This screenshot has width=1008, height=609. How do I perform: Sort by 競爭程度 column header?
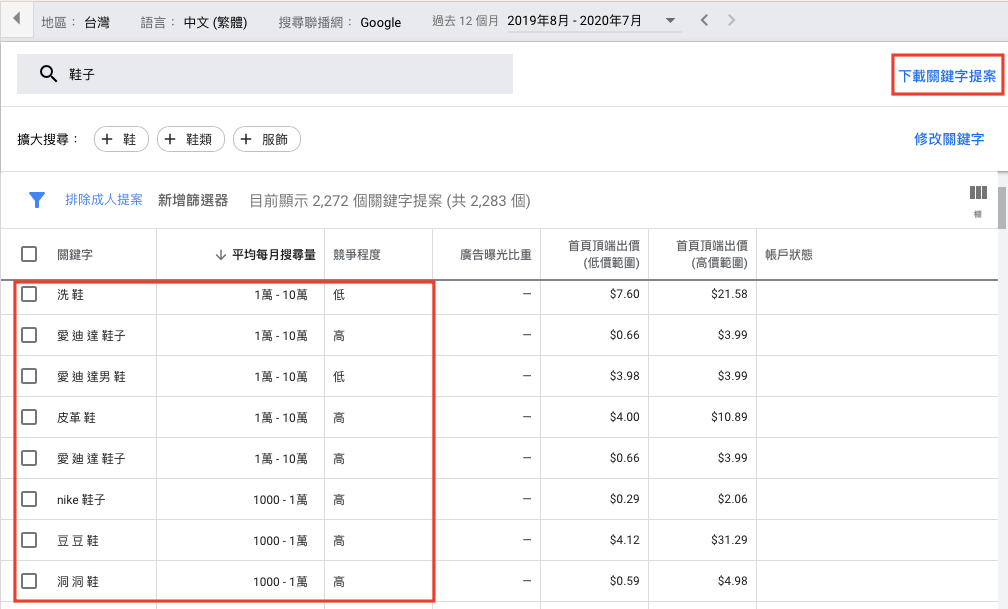pyautogui.click(x=357, y=255)
